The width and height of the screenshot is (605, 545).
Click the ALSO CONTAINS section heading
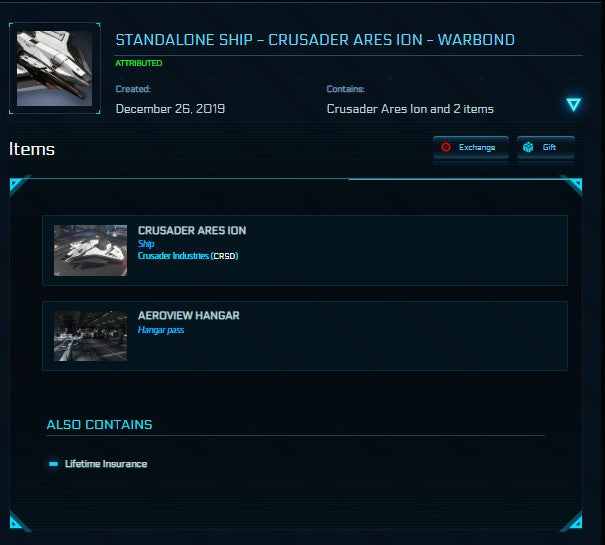pyautogui.click(x=99, y=425)
